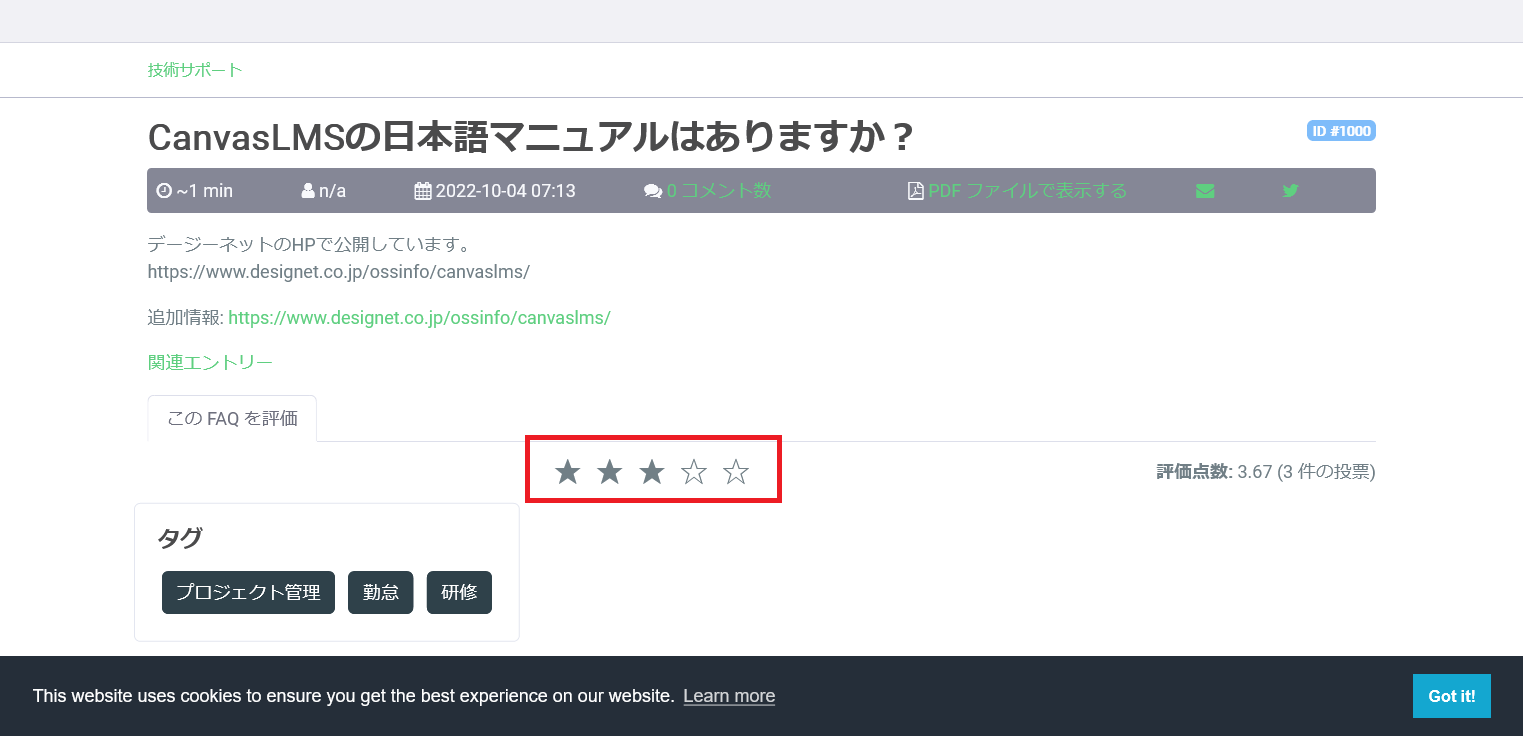Click the デージーネットのHPで公開しています text
Screen dimensions: 1523x736
pyautogui.click(x=309, y=244)
